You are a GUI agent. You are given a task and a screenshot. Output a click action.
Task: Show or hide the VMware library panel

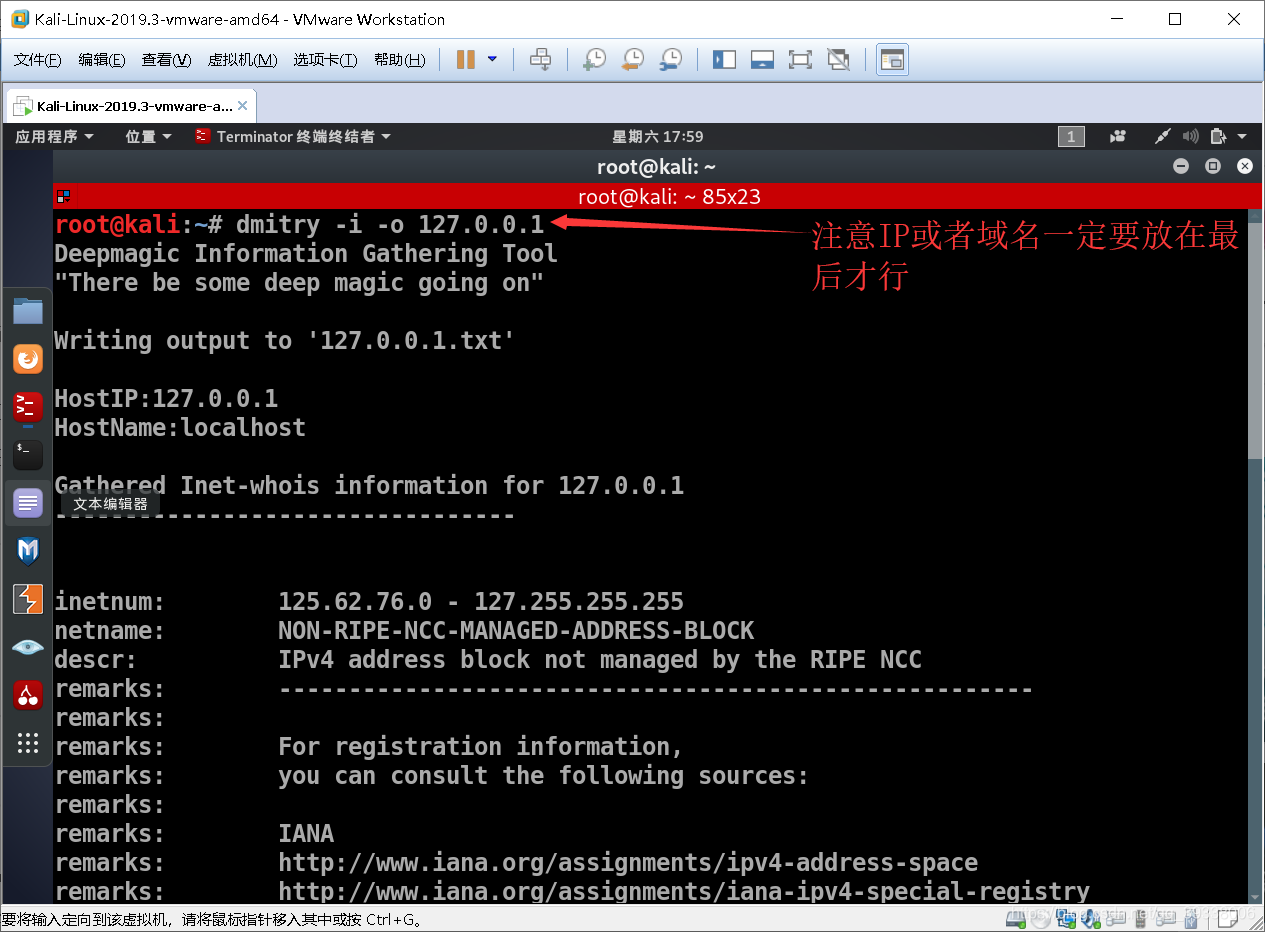coord(724,60)
